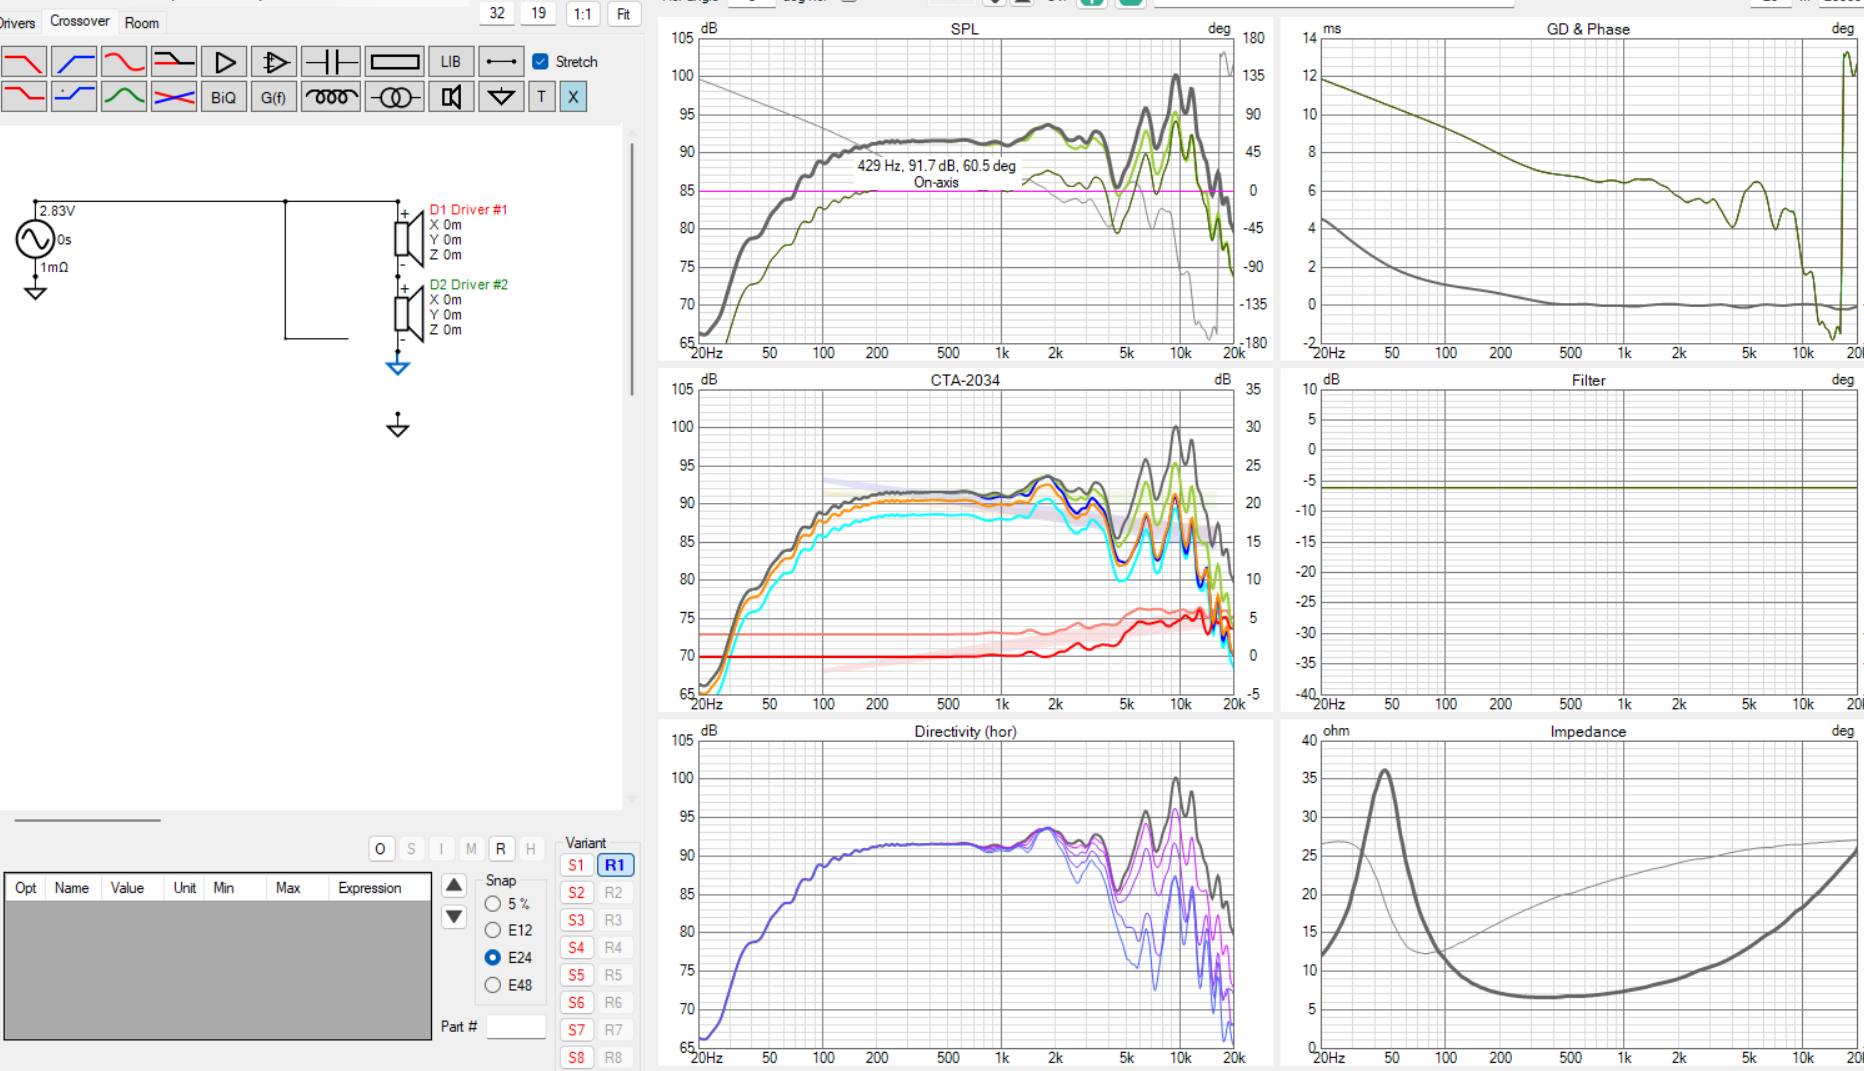
Task: Toggle the highlighted X button in the toolbar
Action: click(573, 96)
